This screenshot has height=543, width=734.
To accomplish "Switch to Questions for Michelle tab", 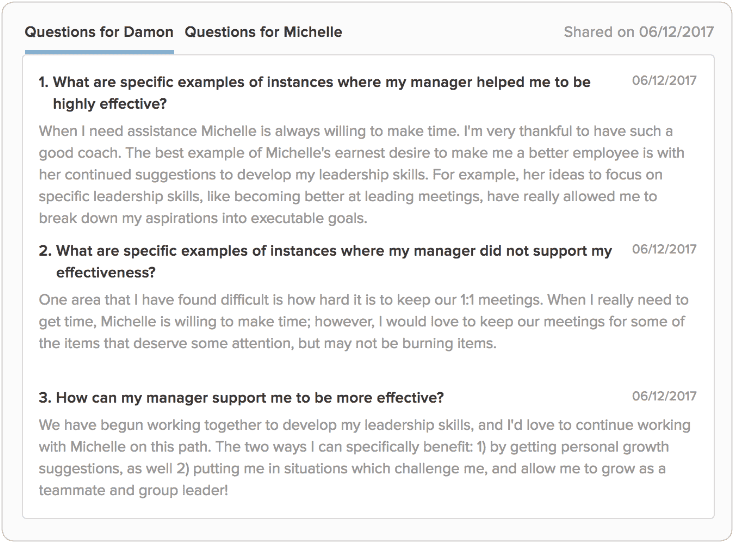I will click(263, 32).
